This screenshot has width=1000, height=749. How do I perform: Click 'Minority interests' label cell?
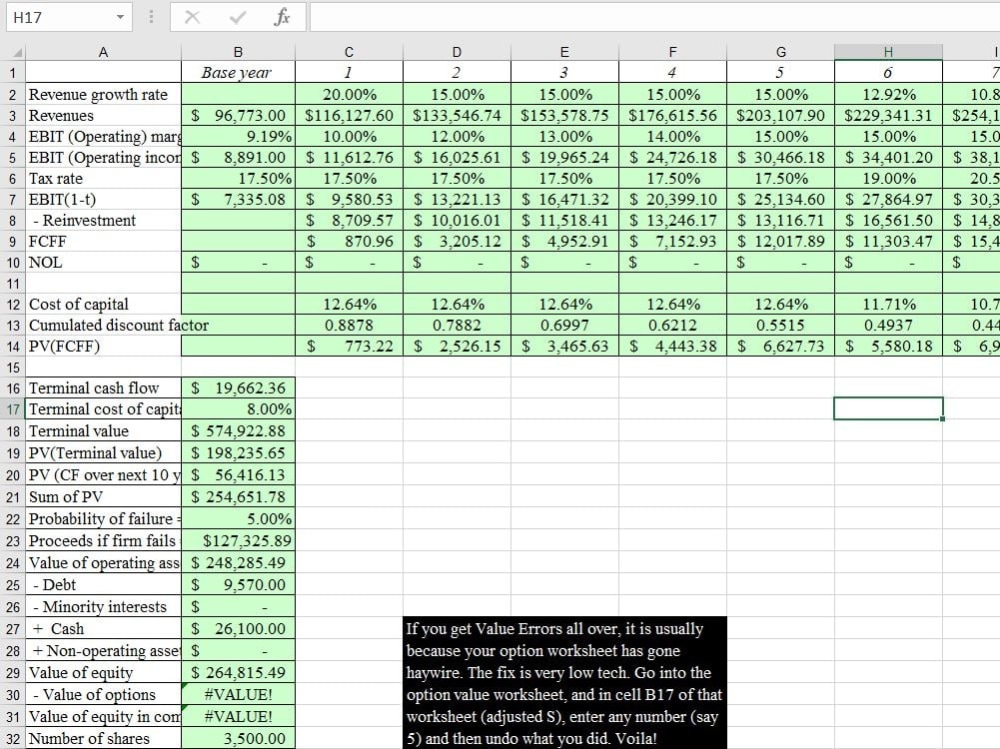[x=103, y=607]
